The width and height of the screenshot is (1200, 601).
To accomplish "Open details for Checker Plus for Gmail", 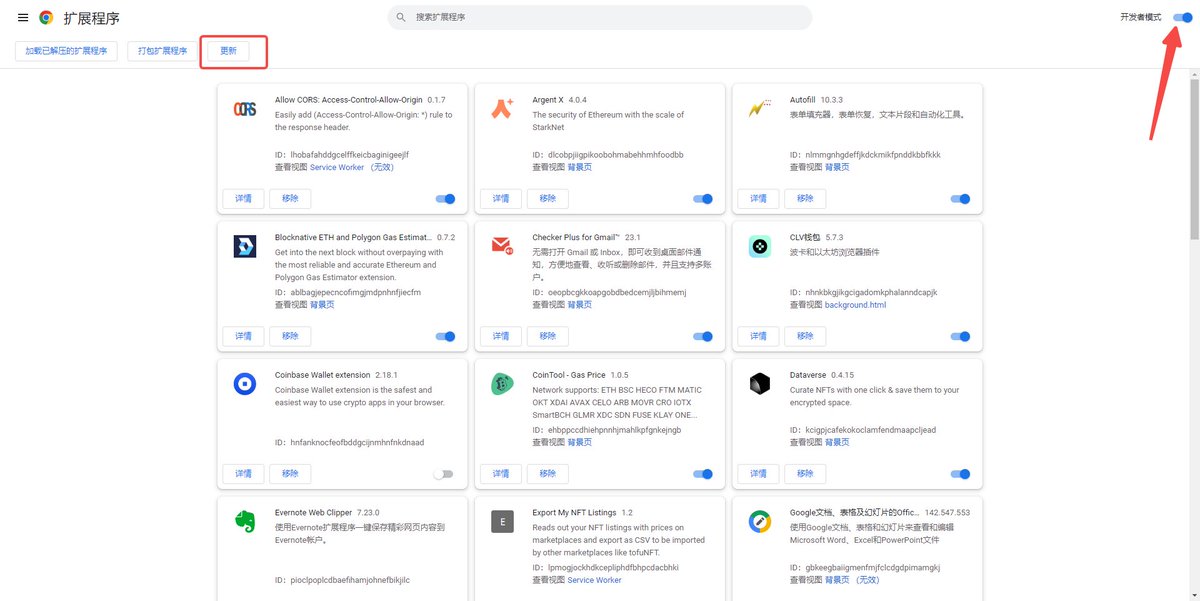I will click(500, 336).
